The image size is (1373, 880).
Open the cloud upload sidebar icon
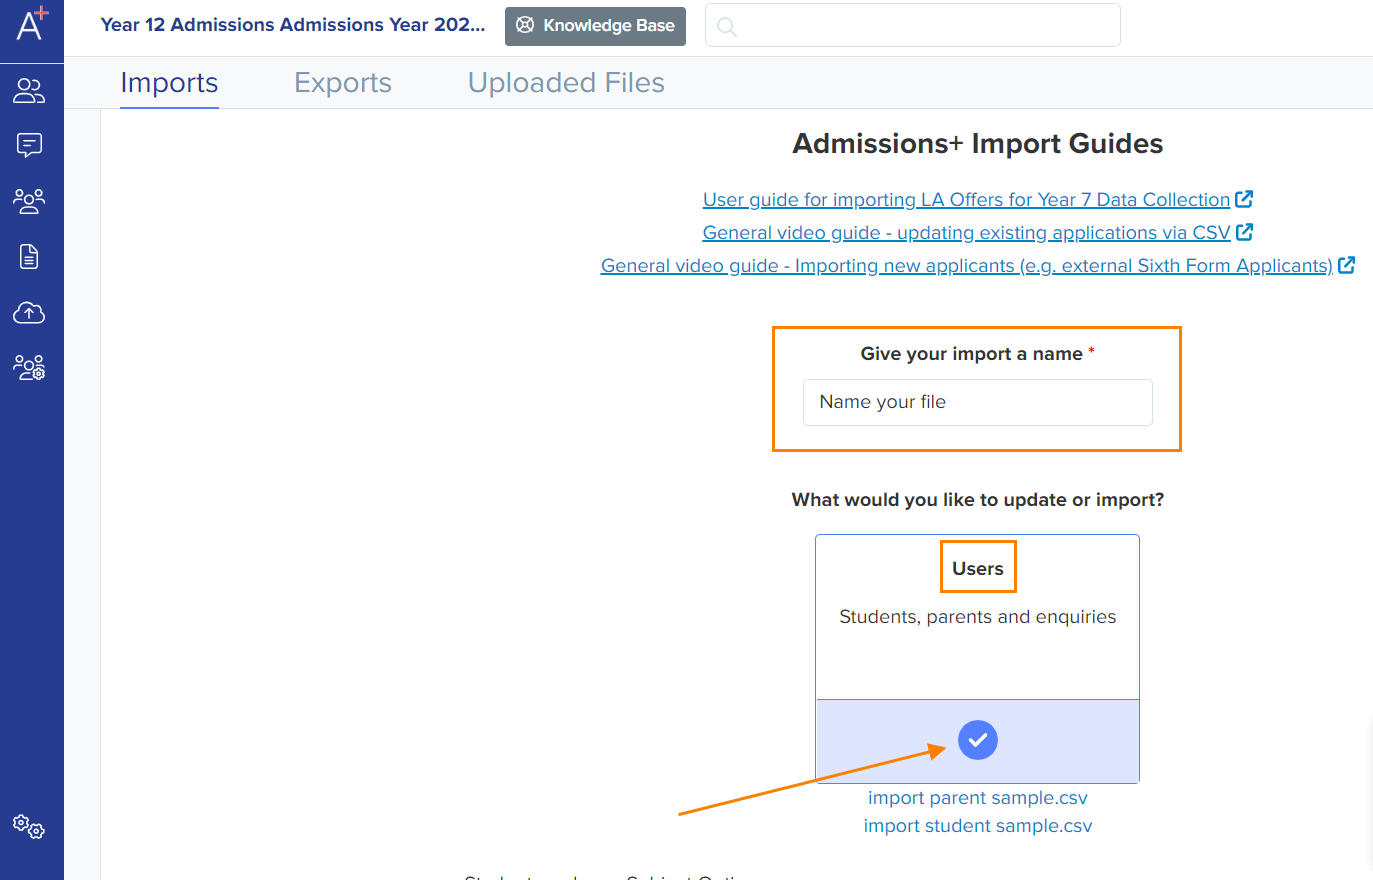click(x=29, y=313)
